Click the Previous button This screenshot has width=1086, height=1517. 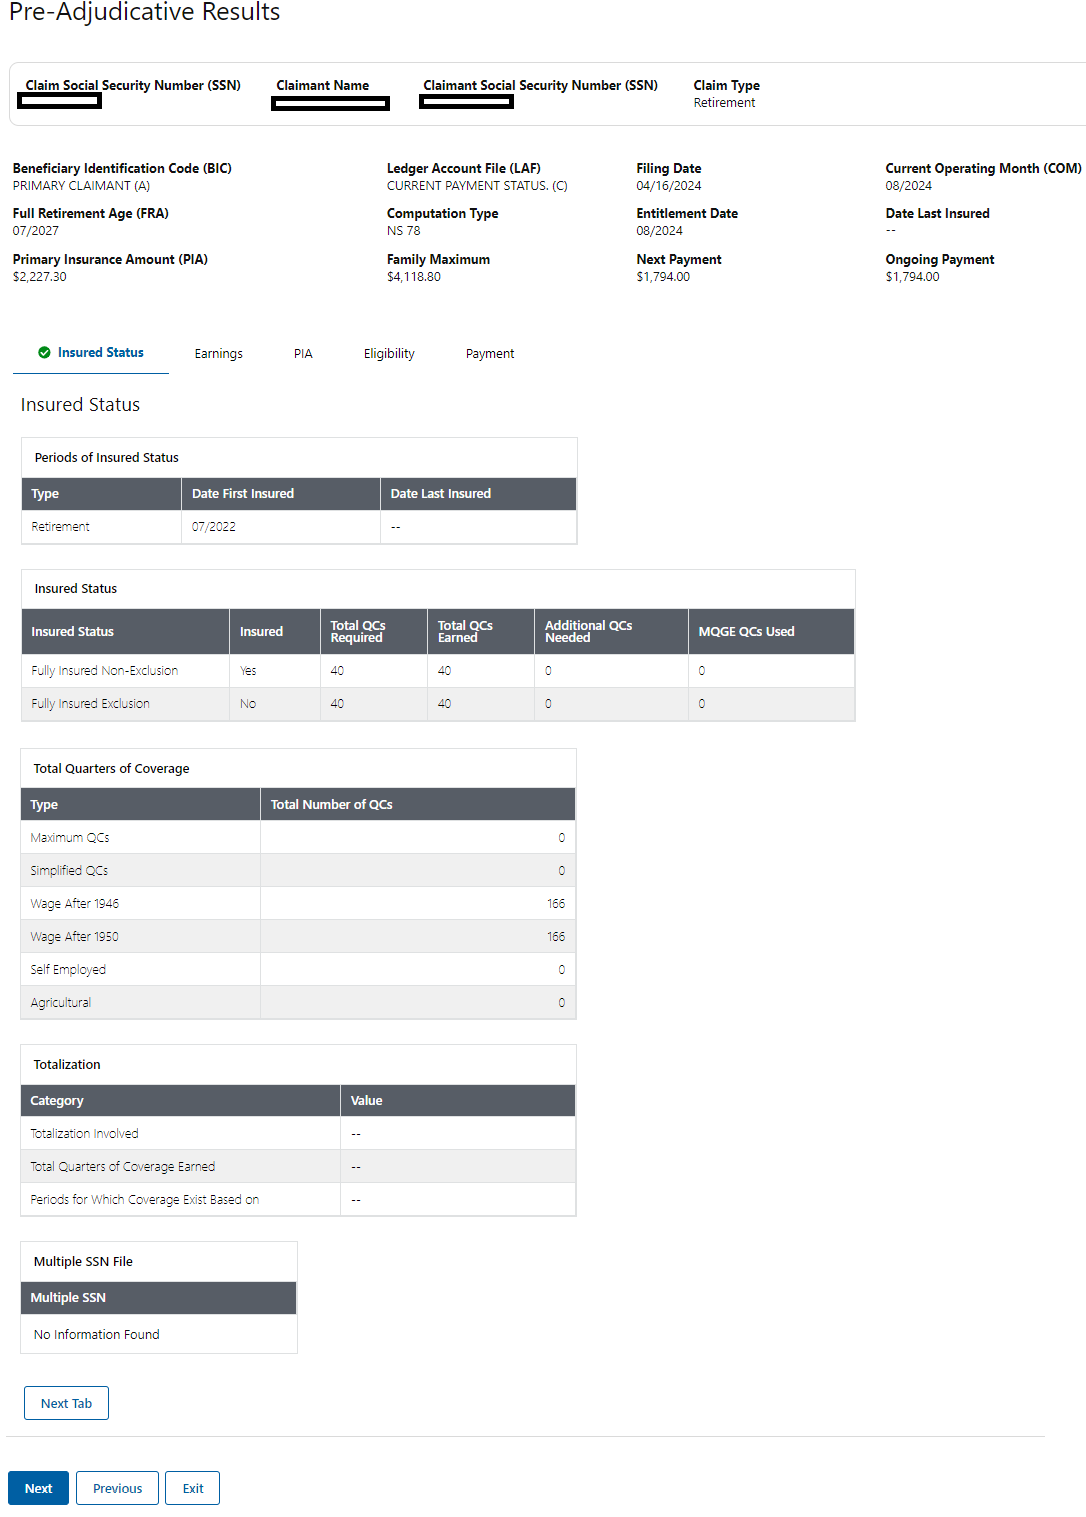click(117, 1488)
